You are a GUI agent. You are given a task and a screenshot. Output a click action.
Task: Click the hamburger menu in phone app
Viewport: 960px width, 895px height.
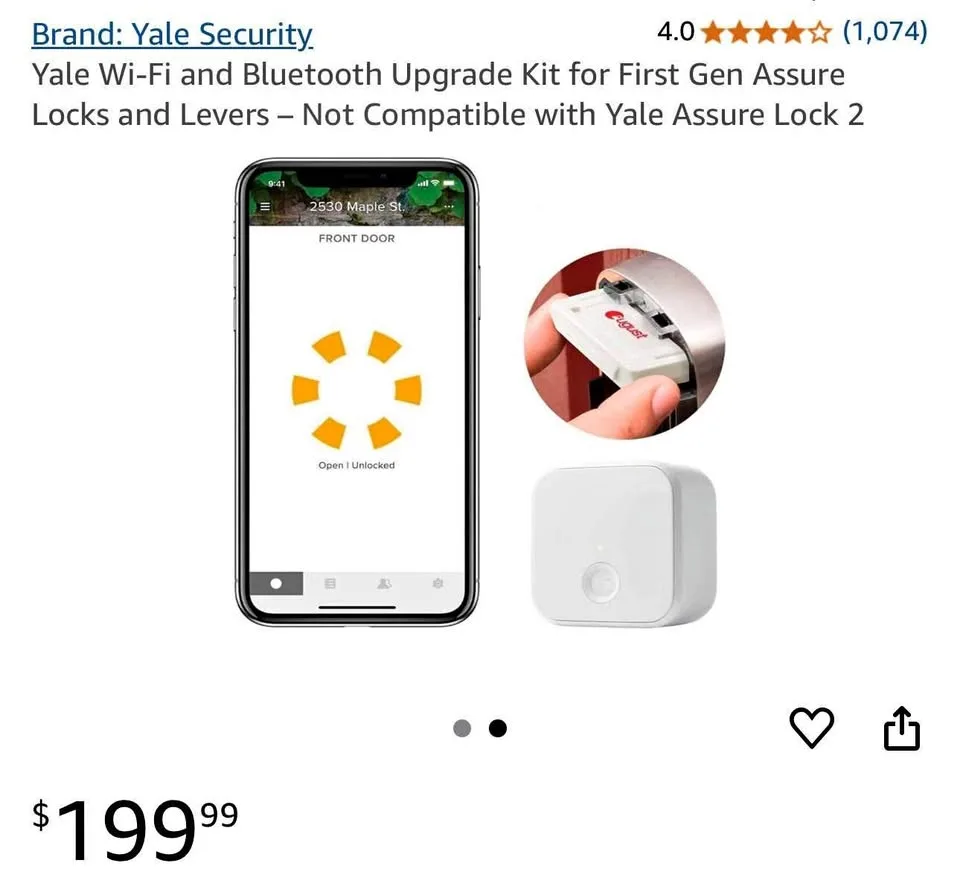pos(265,206)
